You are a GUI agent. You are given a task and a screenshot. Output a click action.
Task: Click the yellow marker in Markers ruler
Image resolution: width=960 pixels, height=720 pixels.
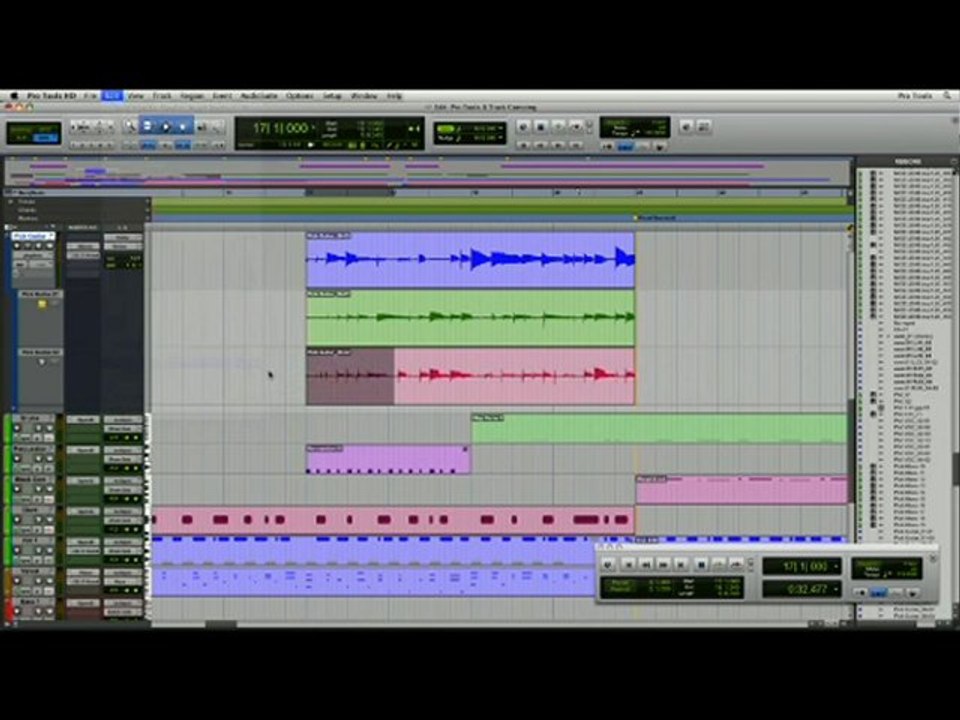636,218
